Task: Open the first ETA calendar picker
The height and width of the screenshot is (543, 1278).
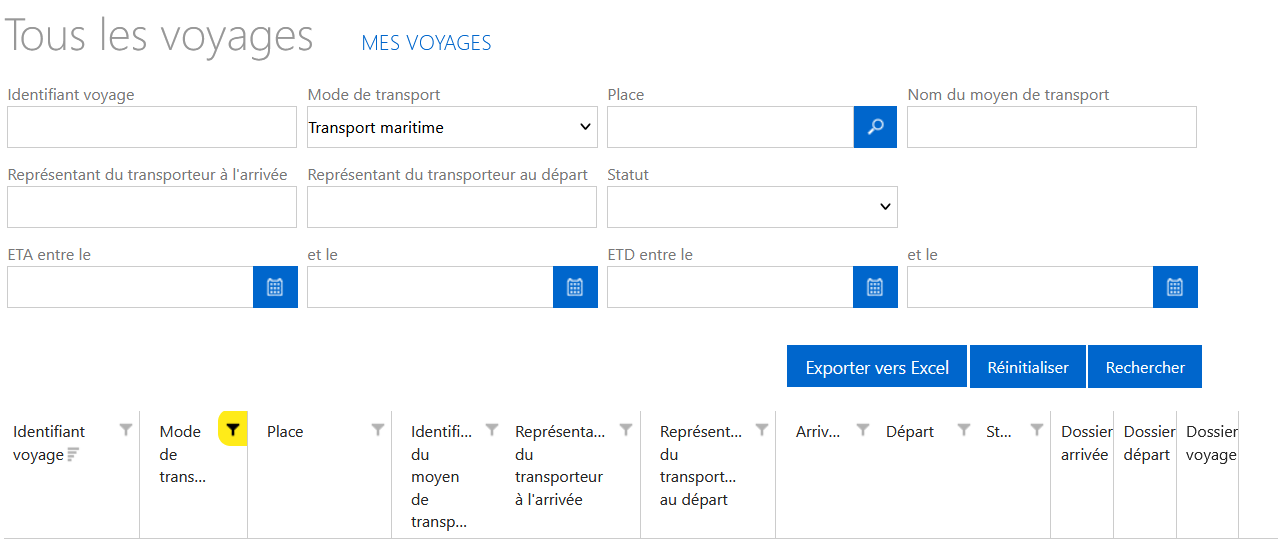Action: tap(275, 287)
